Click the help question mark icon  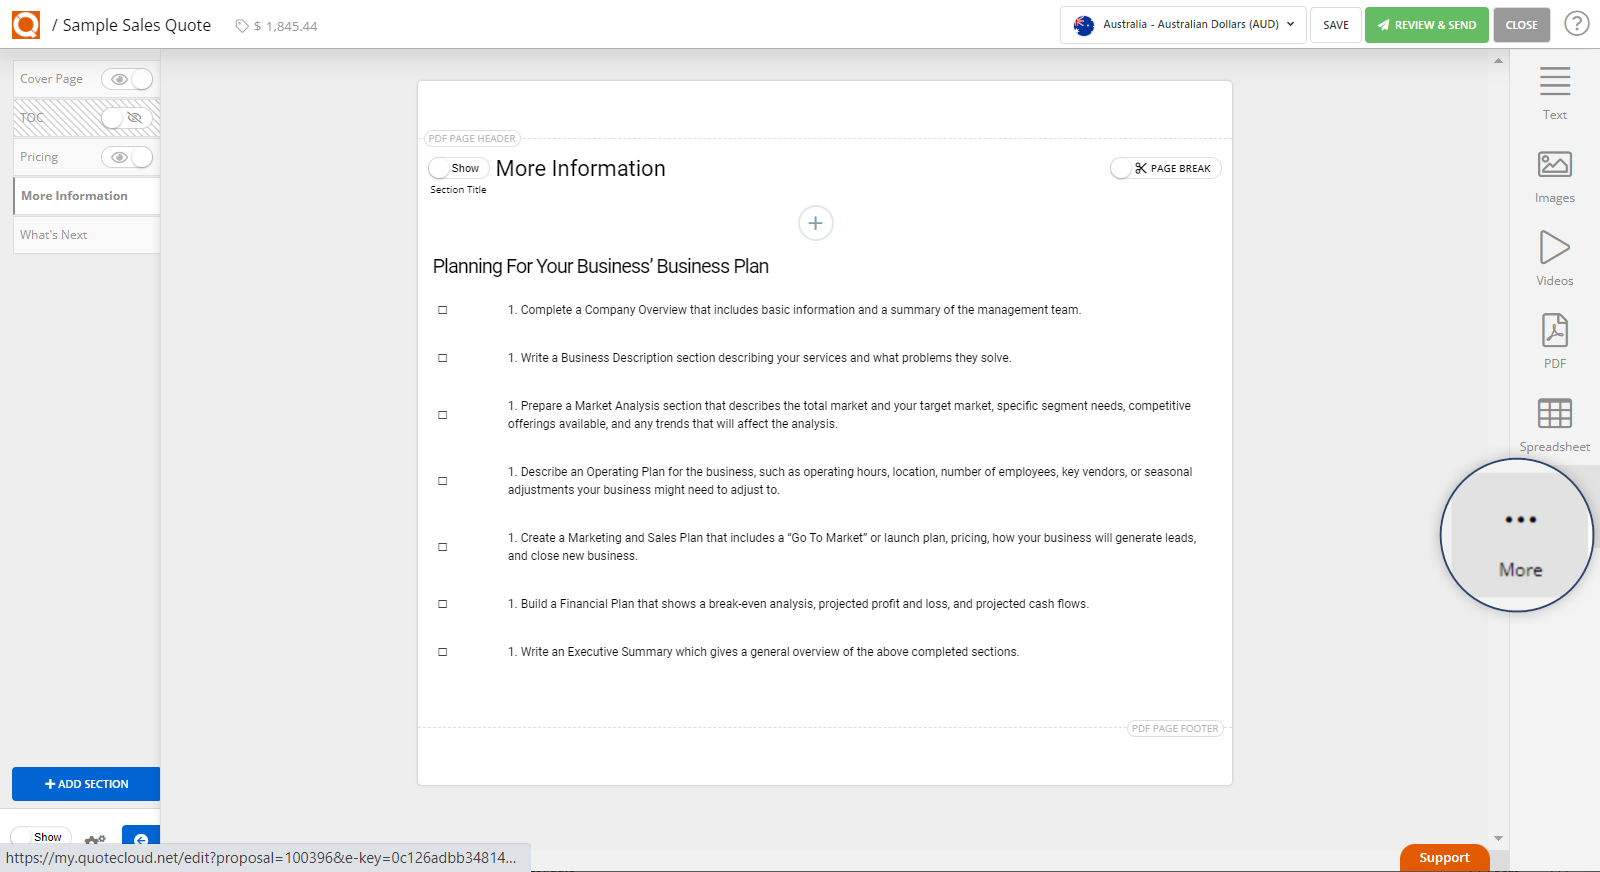point(1576,24)
